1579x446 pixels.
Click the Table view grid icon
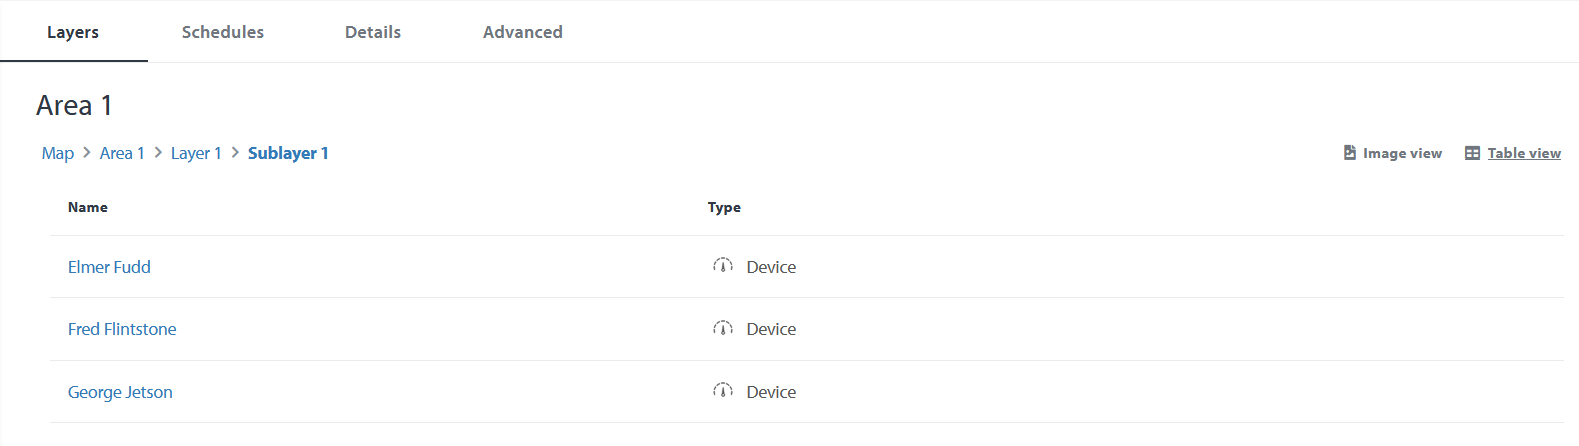click(x=1472, y=153)
